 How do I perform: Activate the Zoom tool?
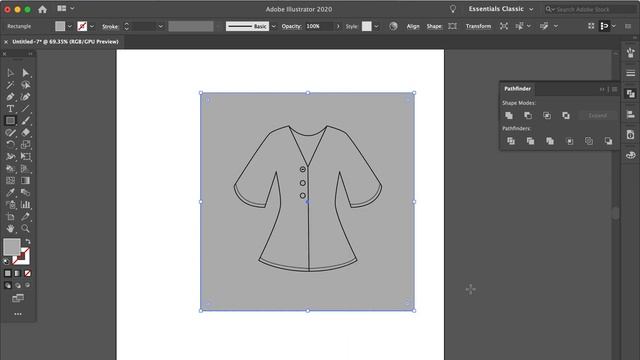[x=25, y=229]
